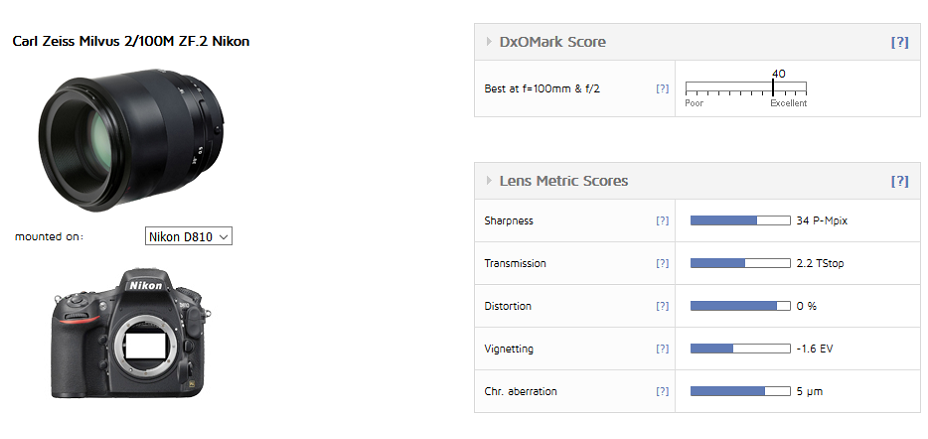Click the Vignetting score bar
The width and height of the screenshot is (928, 439).
[x=739, y=349]
